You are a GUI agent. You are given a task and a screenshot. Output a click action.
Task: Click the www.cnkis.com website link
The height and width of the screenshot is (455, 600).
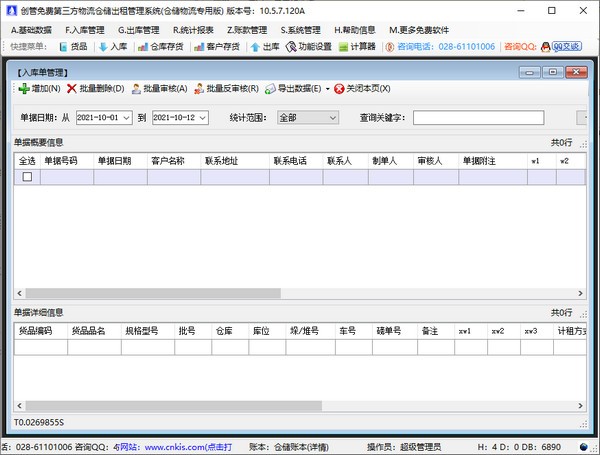(x=188, y=447)
